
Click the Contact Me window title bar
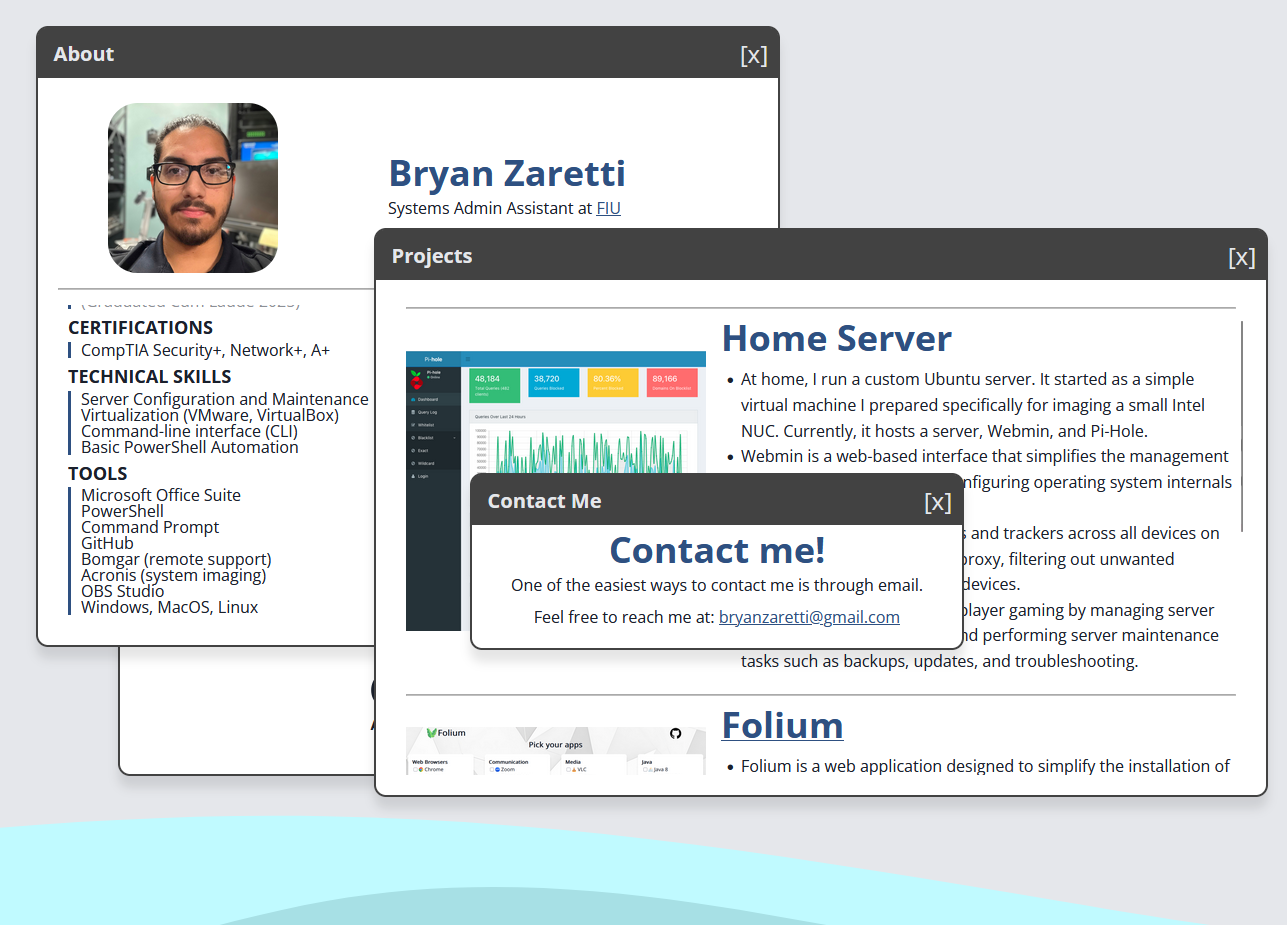717,500
